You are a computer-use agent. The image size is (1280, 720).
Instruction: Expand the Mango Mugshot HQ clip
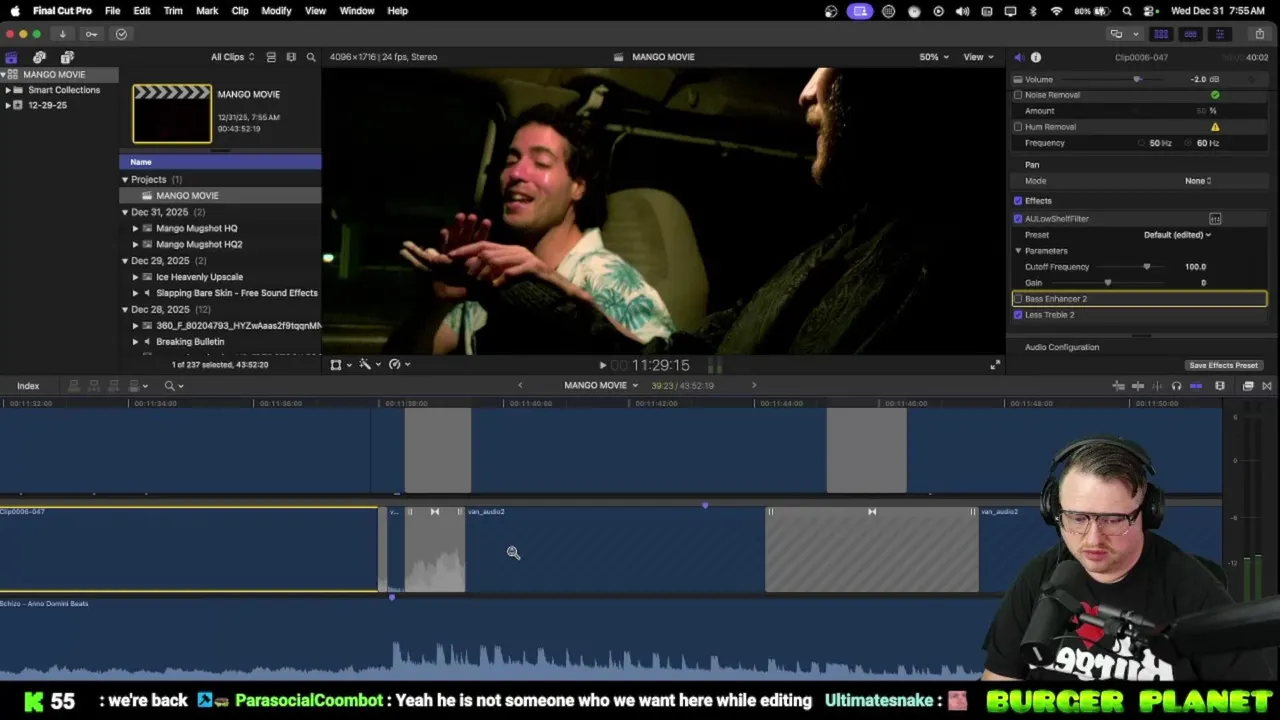[x=136, y=229]
